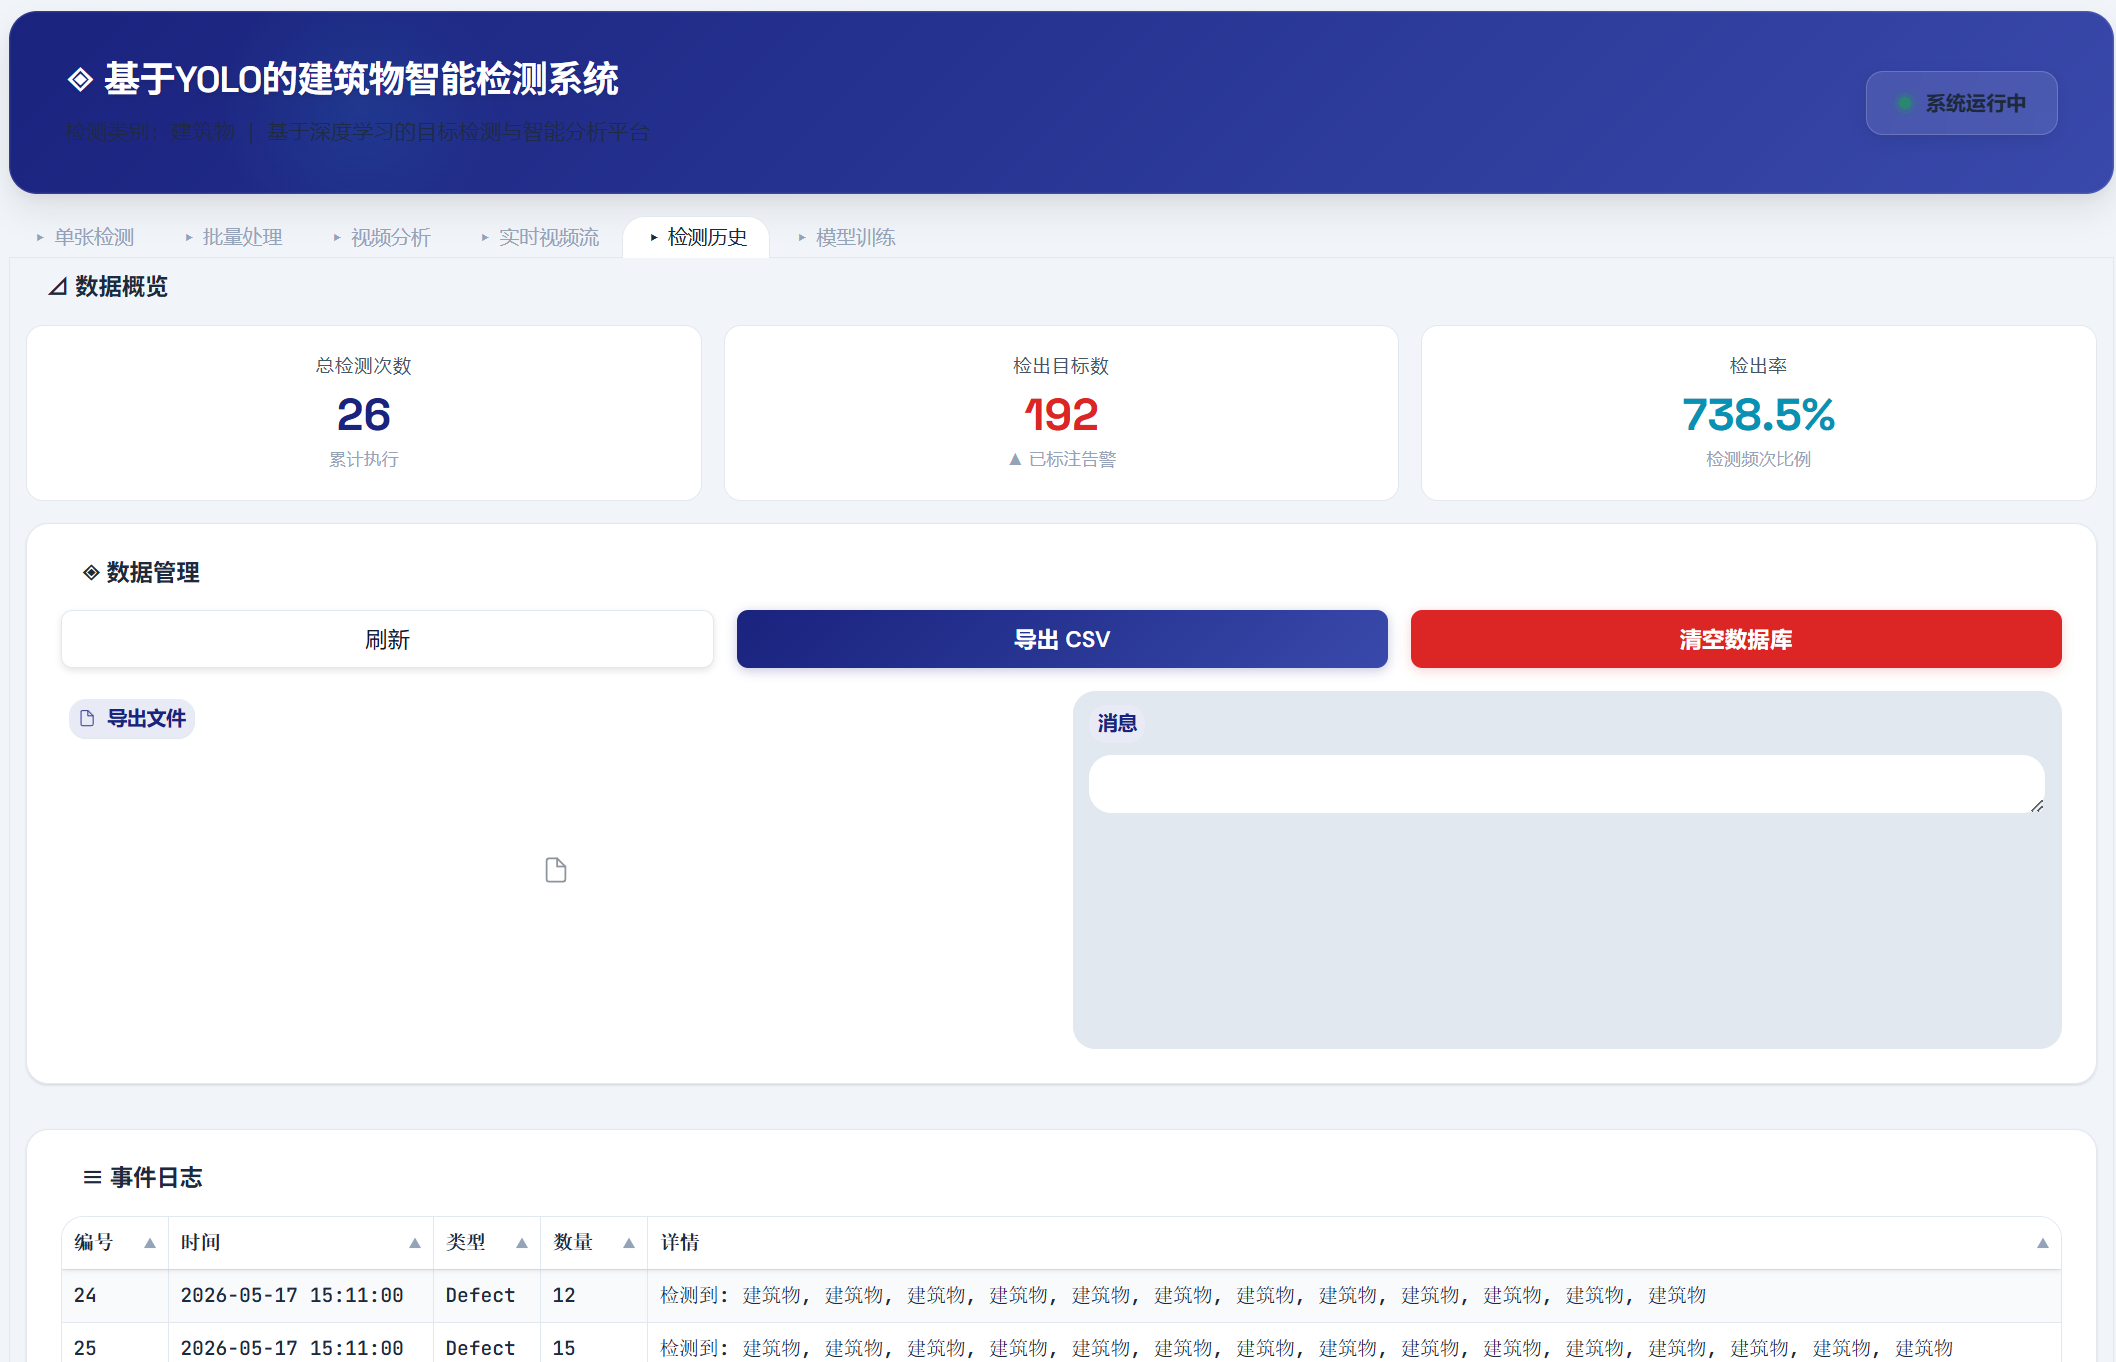Click the 详情 column header text
The image size is (2116, 1362).
point(680,1243)
